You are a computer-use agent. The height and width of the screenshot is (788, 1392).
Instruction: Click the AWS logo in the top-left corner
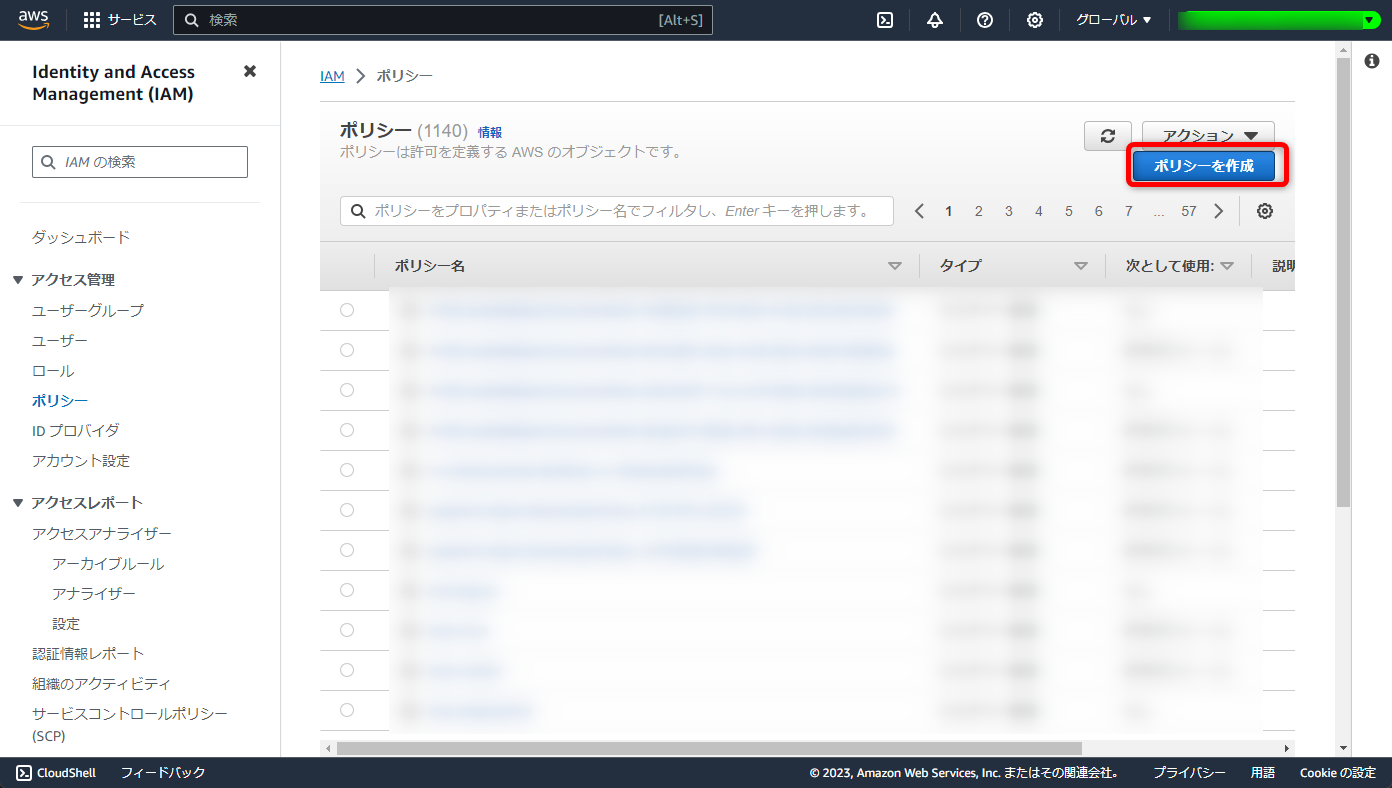pos(33,19)
